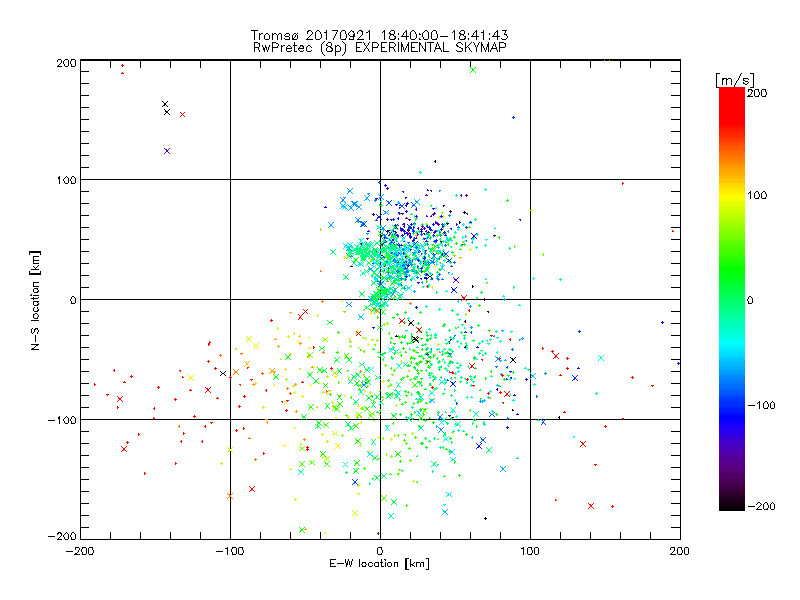The width and height of the screenshot is (800, 600).
Task: Click the y-axis tick label "-200"
Action: [x=62, y=537]
